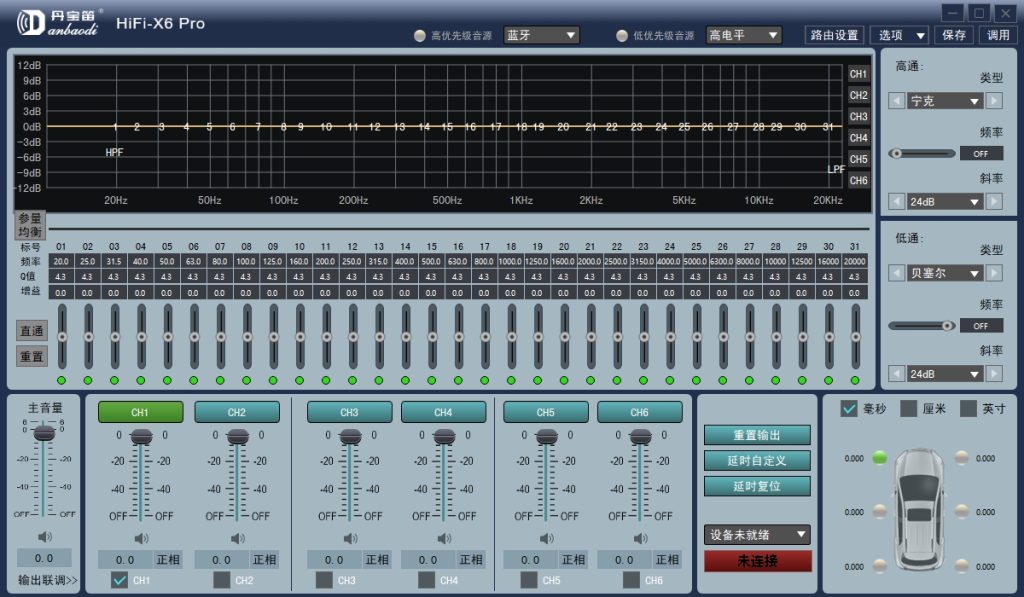Click next arrow for 高通 斜率
1024x597 pixels.
point(994,201)
